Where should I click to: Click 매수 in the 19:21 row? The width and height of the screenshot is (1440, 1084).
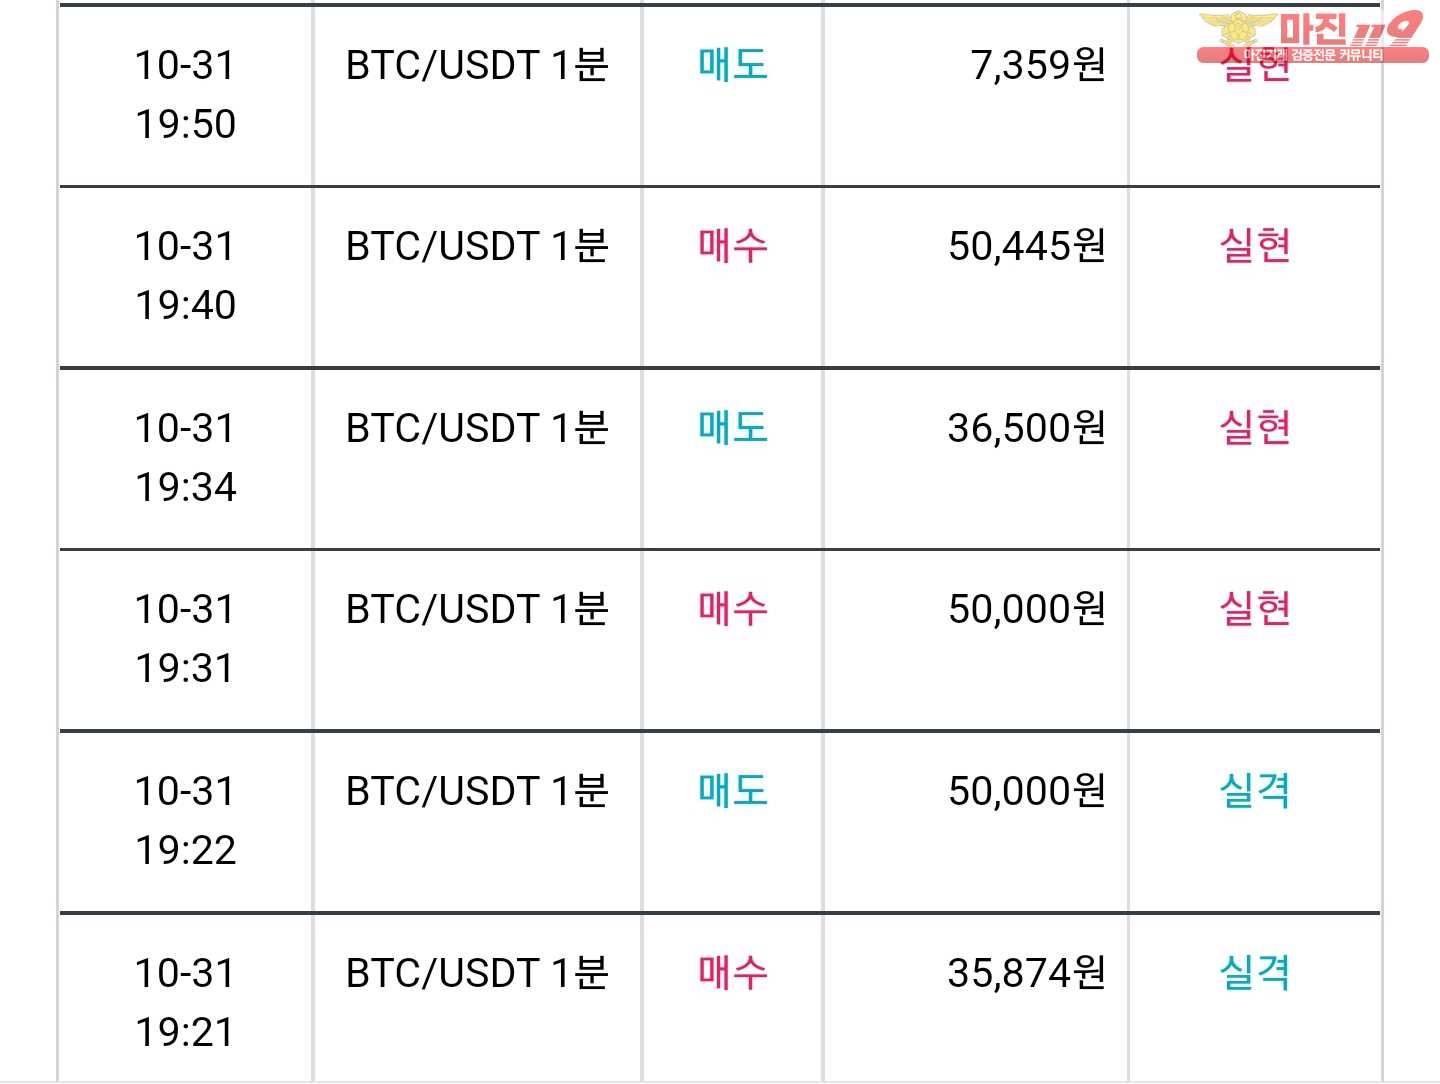[x=732, y=972]
